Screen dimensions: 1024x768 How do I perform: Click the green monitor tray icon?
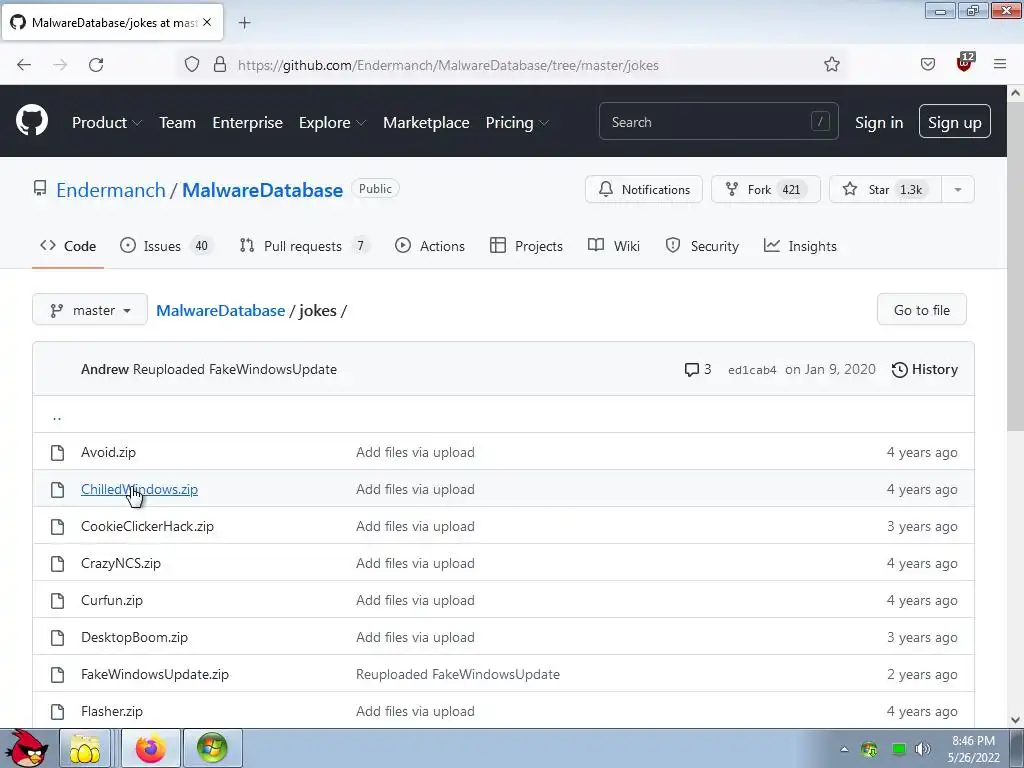pyautogui.click(x=899, y=749)
